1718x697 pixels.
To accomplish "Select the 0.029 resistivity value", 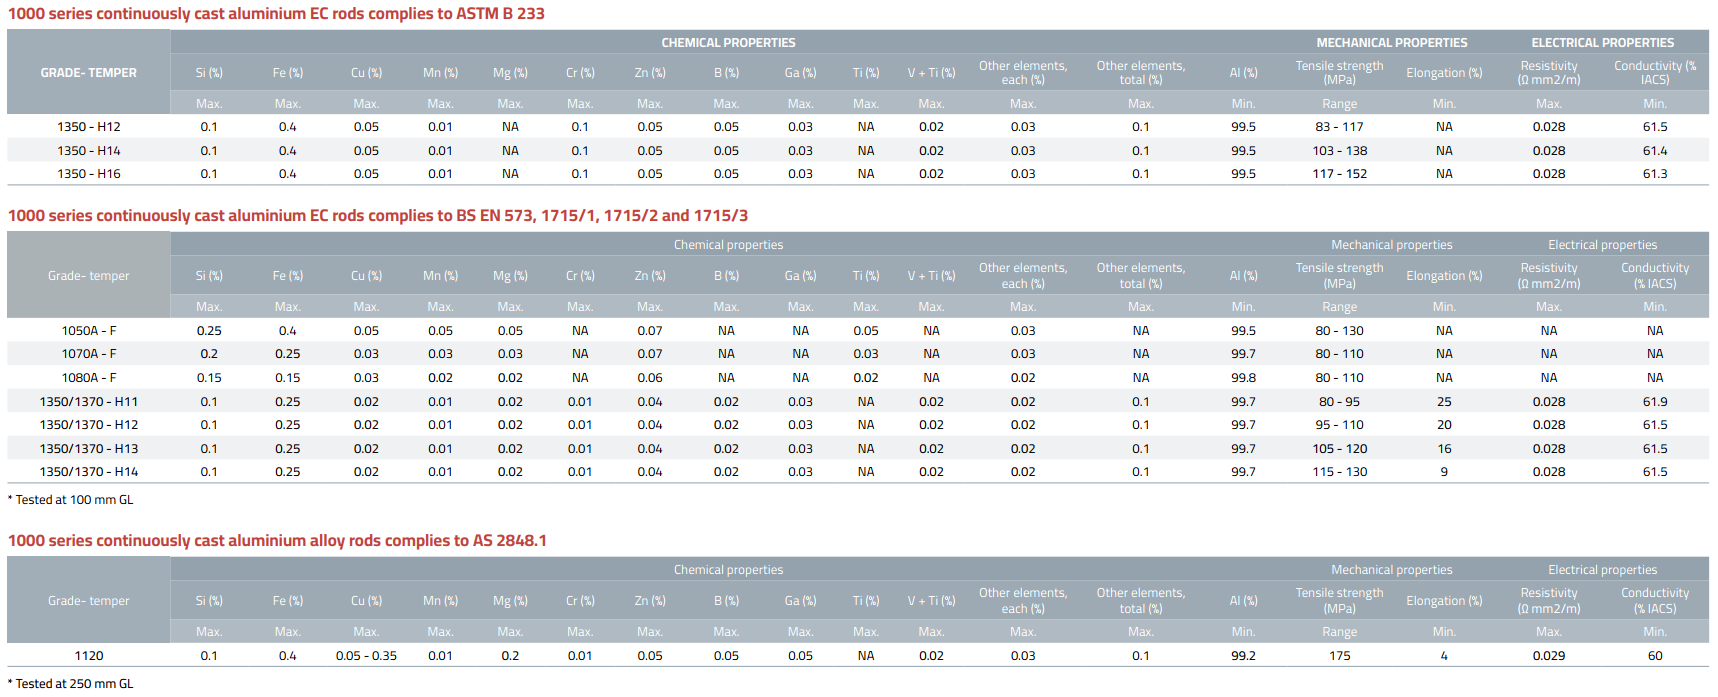I will tap(1548, 656).
